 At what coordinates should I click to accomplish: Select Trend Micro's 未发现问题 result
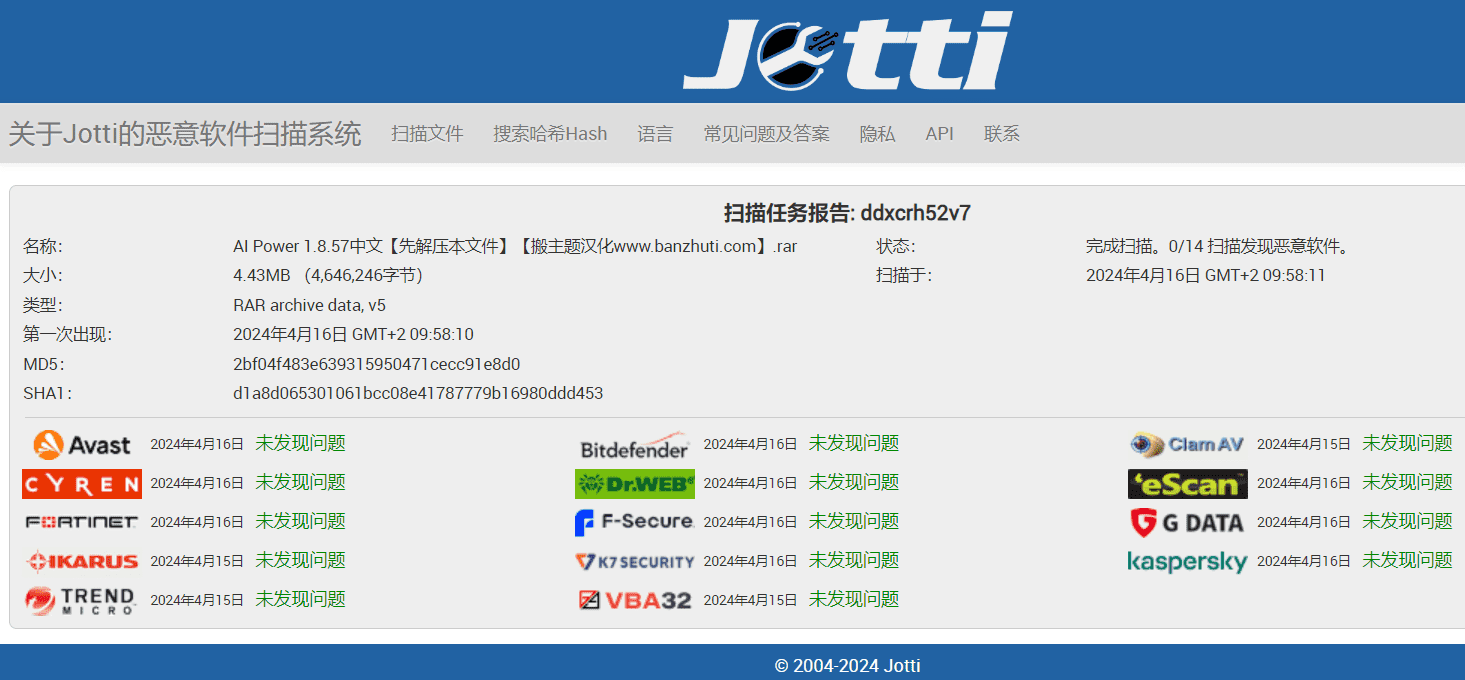(x=300, y=599)
